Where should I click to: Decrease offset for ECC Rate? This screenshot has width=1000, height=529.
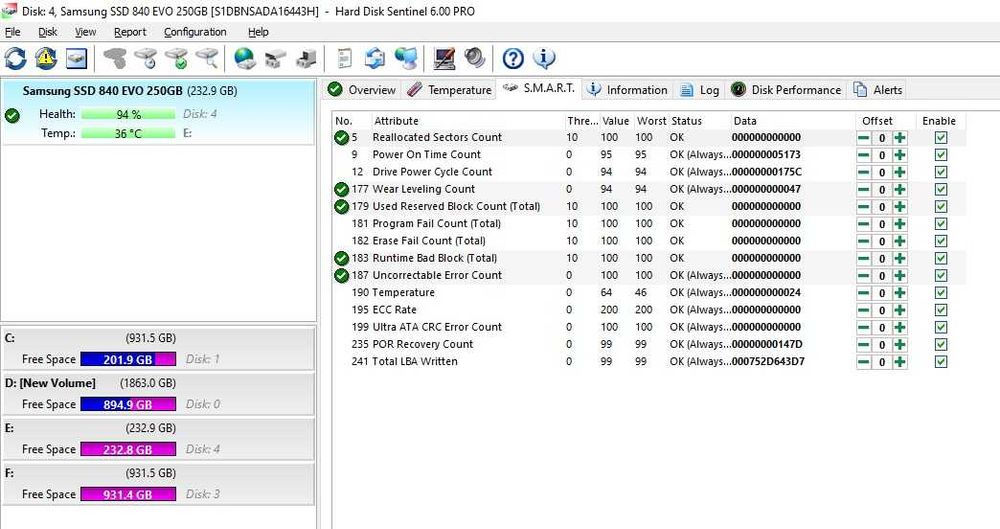coord(864,310)
